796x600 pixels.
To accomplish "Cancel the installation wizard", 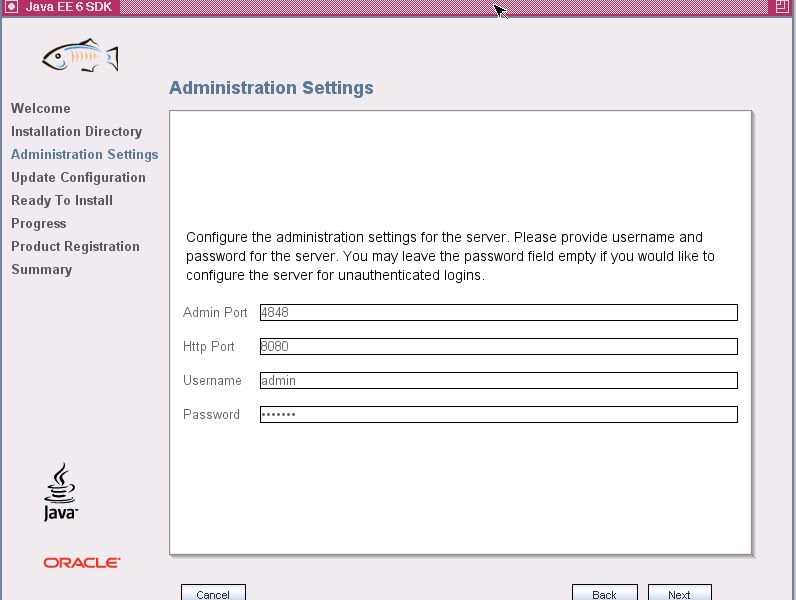I will pos(213,592).
